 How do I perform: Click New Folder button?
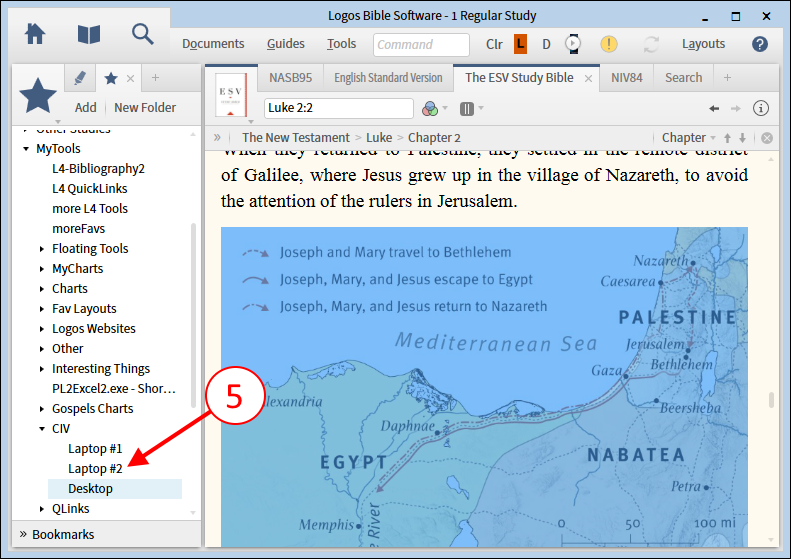click(145, 107)
